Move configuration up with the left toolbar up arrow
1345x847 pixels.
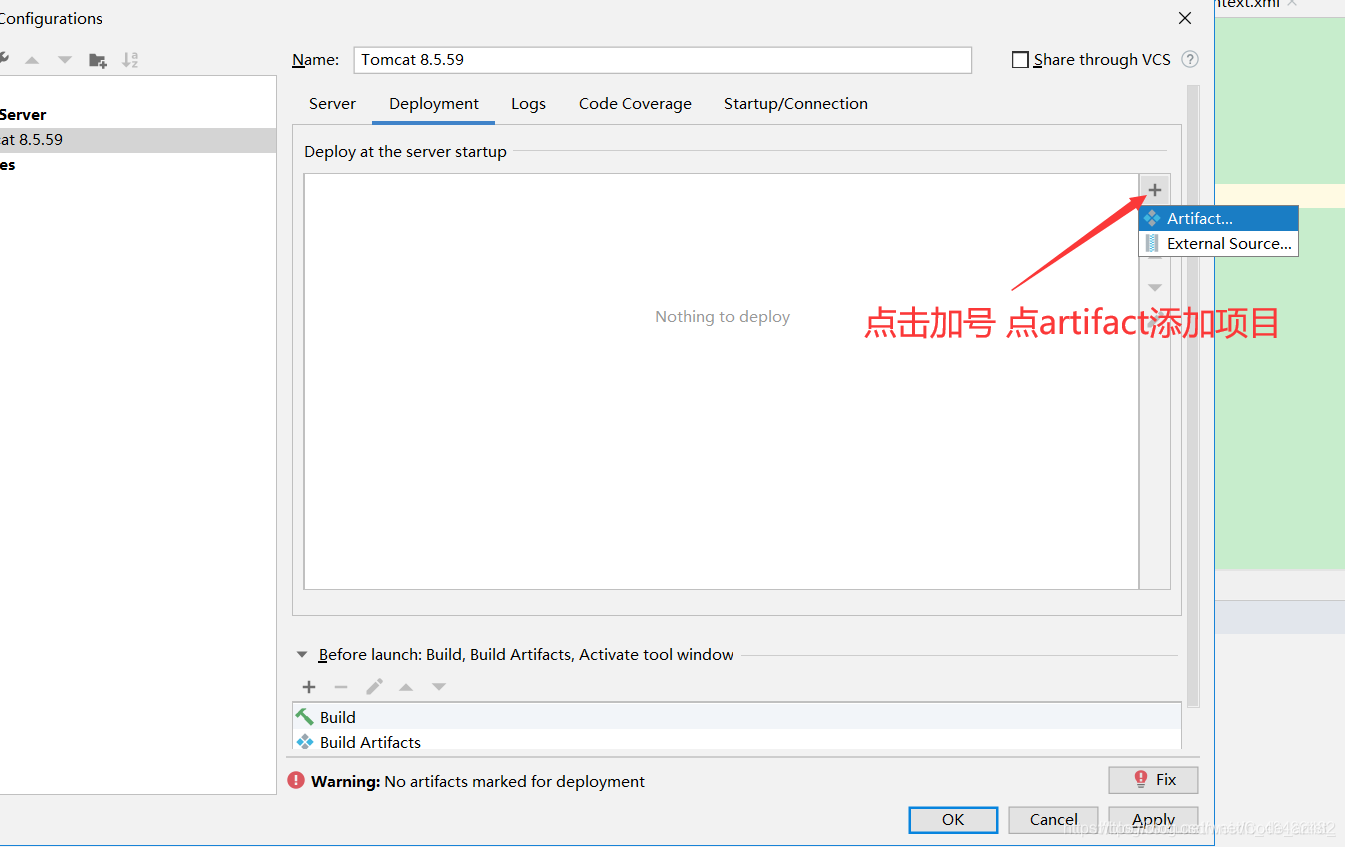tap(32, 60)
